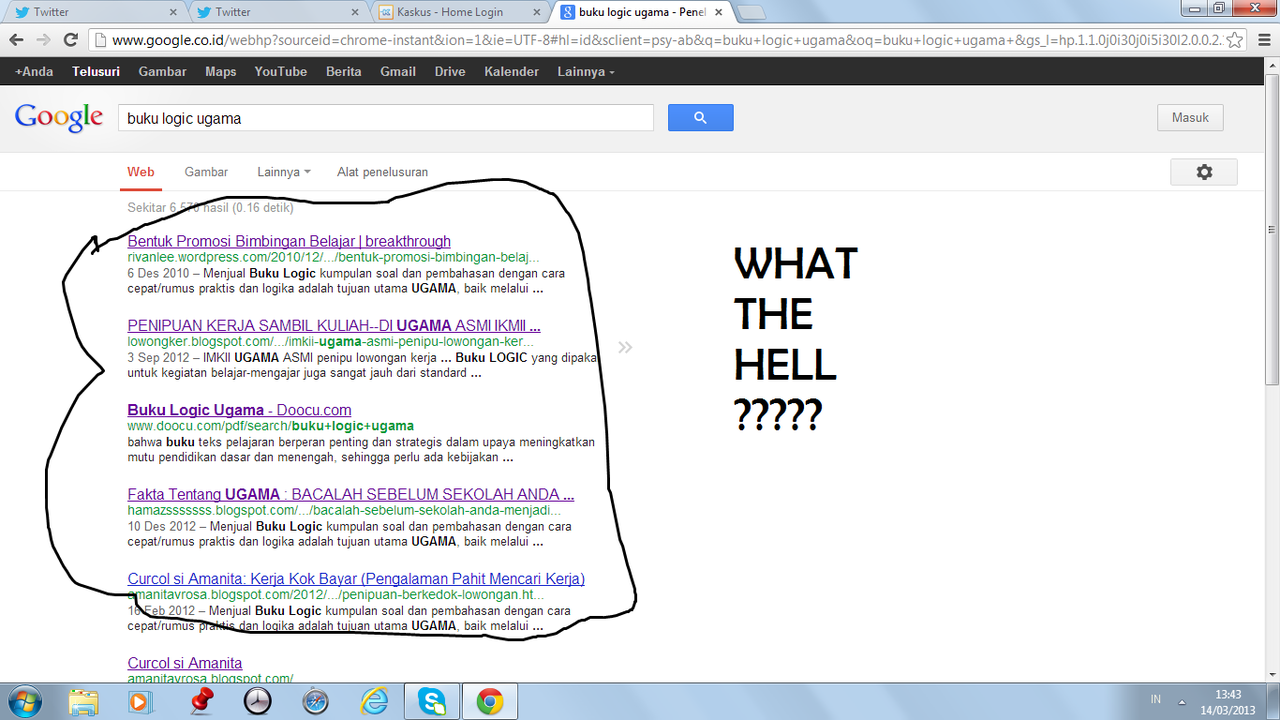Click the Chrome back arrow button

pyautogui.click(x=16, y=40)
